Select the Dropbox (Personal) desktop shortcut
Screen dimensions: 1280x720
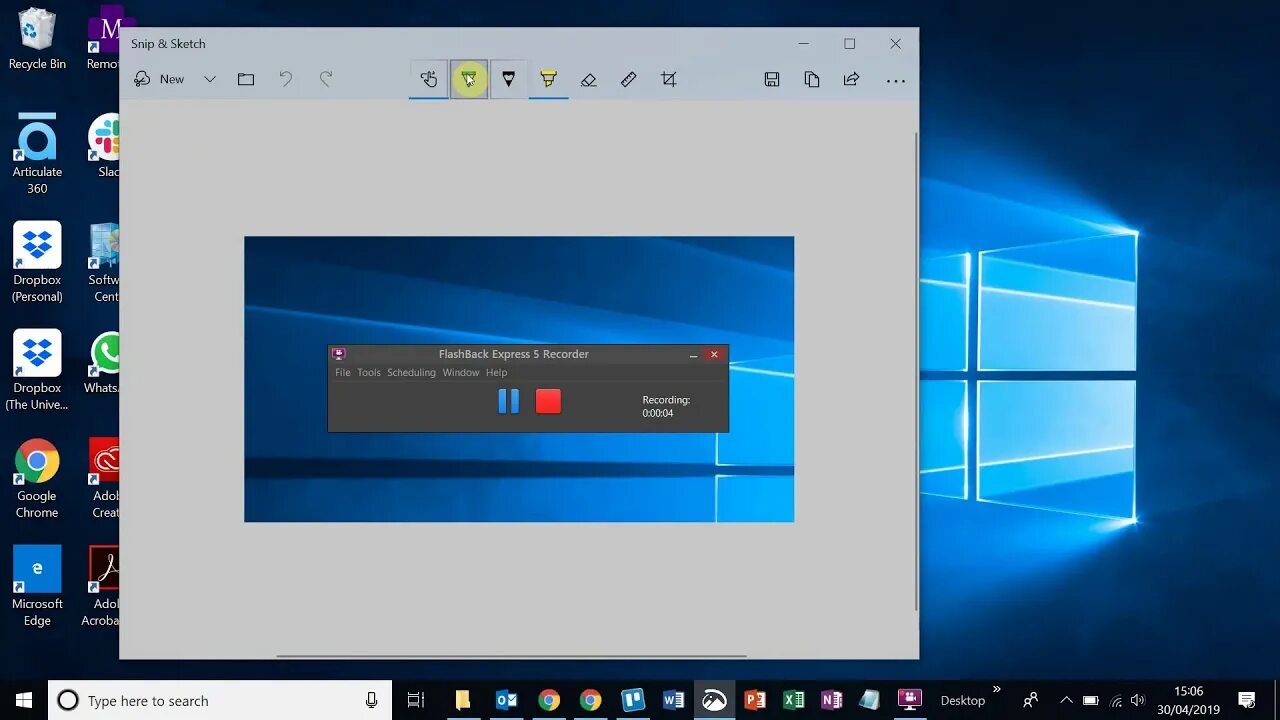pos(37,262)
